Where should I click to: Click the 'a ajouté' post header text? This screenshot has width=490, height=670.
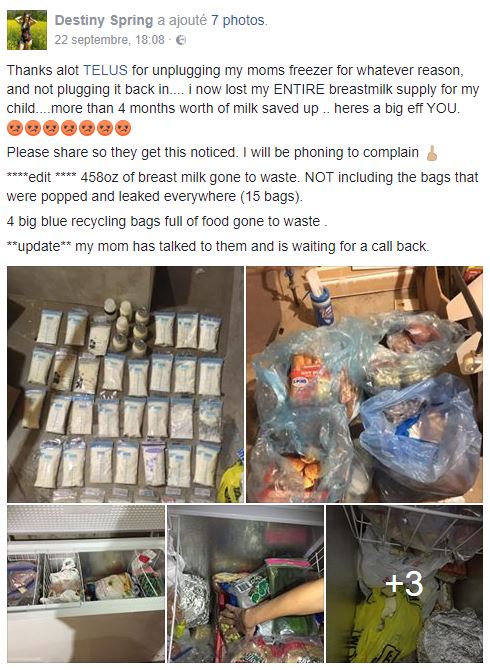click(182, 20)
